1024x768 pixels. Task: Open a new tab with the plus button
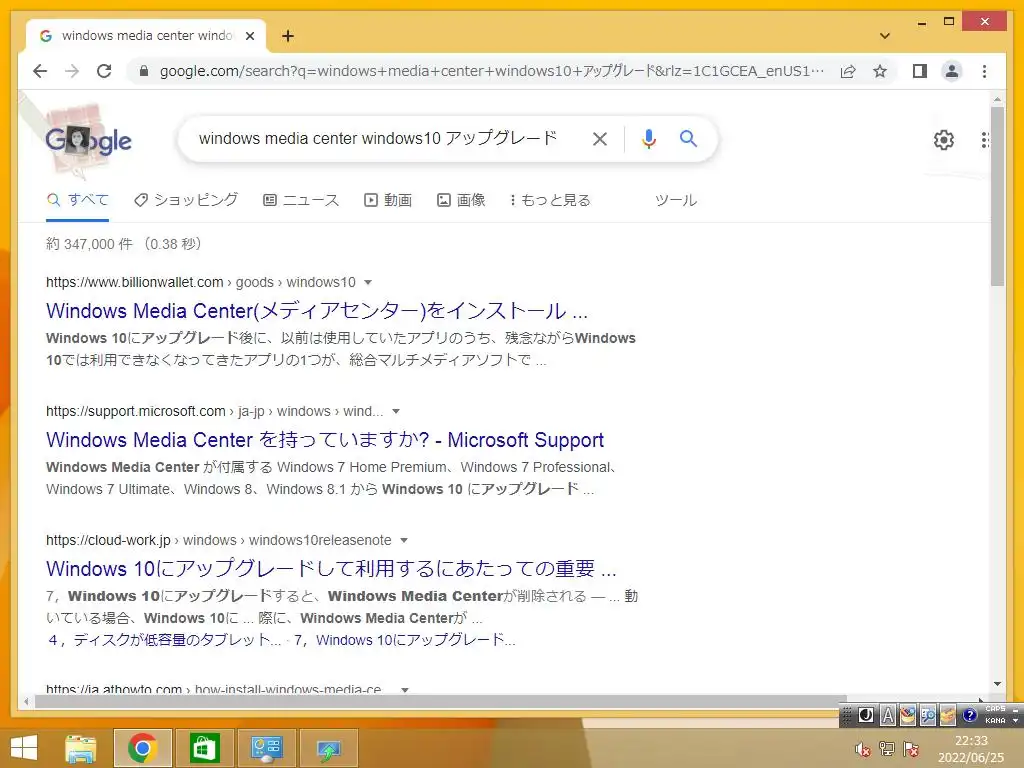287,36
